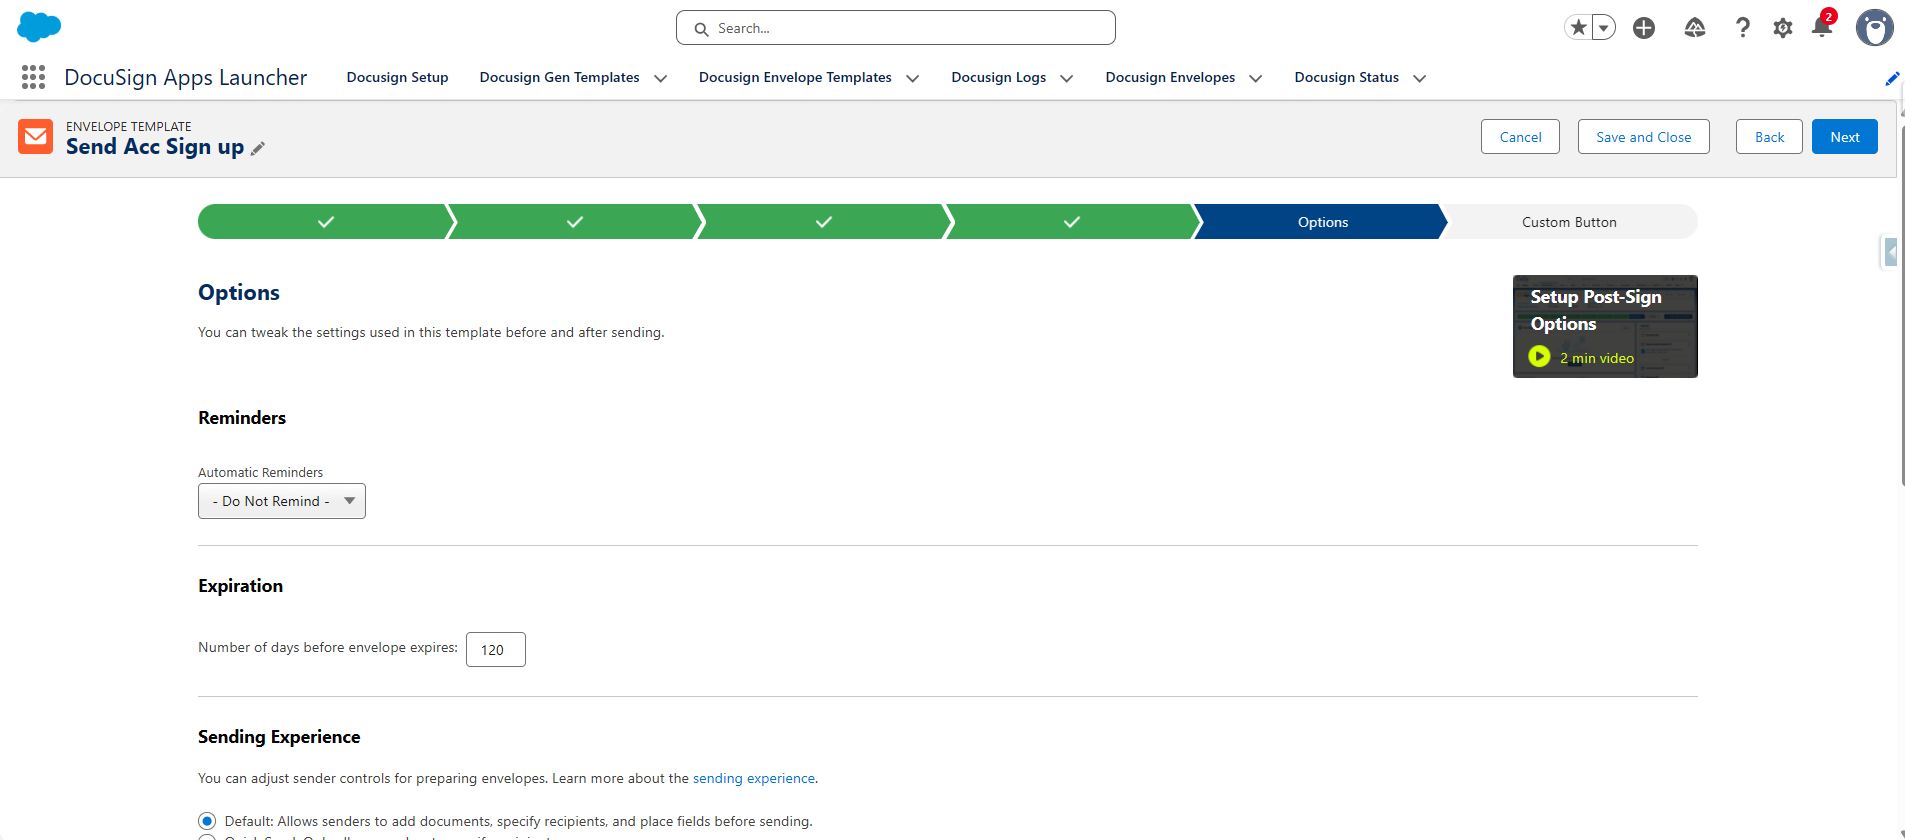Open the Docusign Envelopes tab
The height and width of the screenshot is (840, 1905).
click(1170, 77)
